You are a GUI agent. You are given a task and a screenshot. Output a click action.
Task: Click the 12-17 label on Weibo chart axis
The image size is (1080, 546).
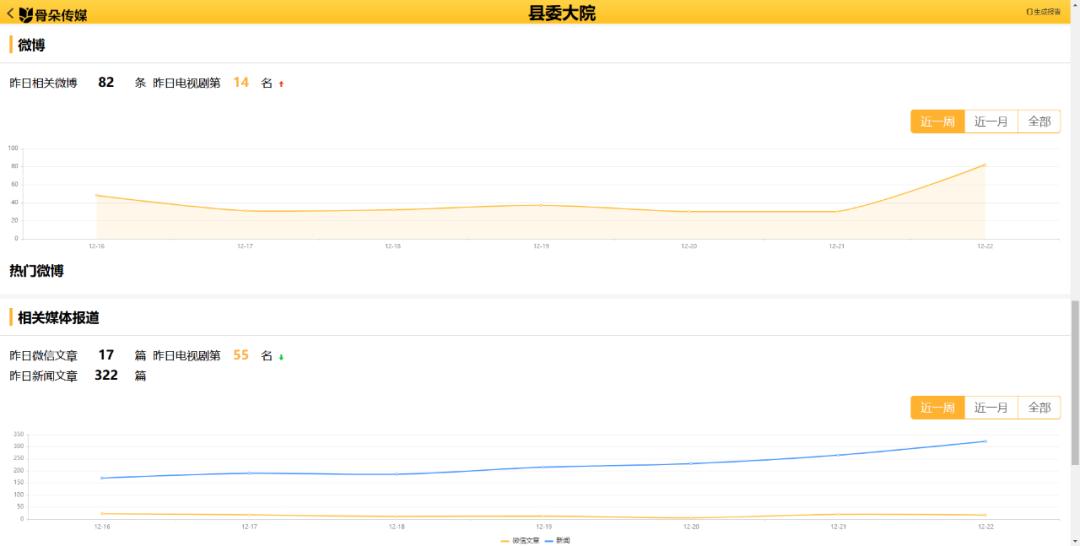[245, 246]
